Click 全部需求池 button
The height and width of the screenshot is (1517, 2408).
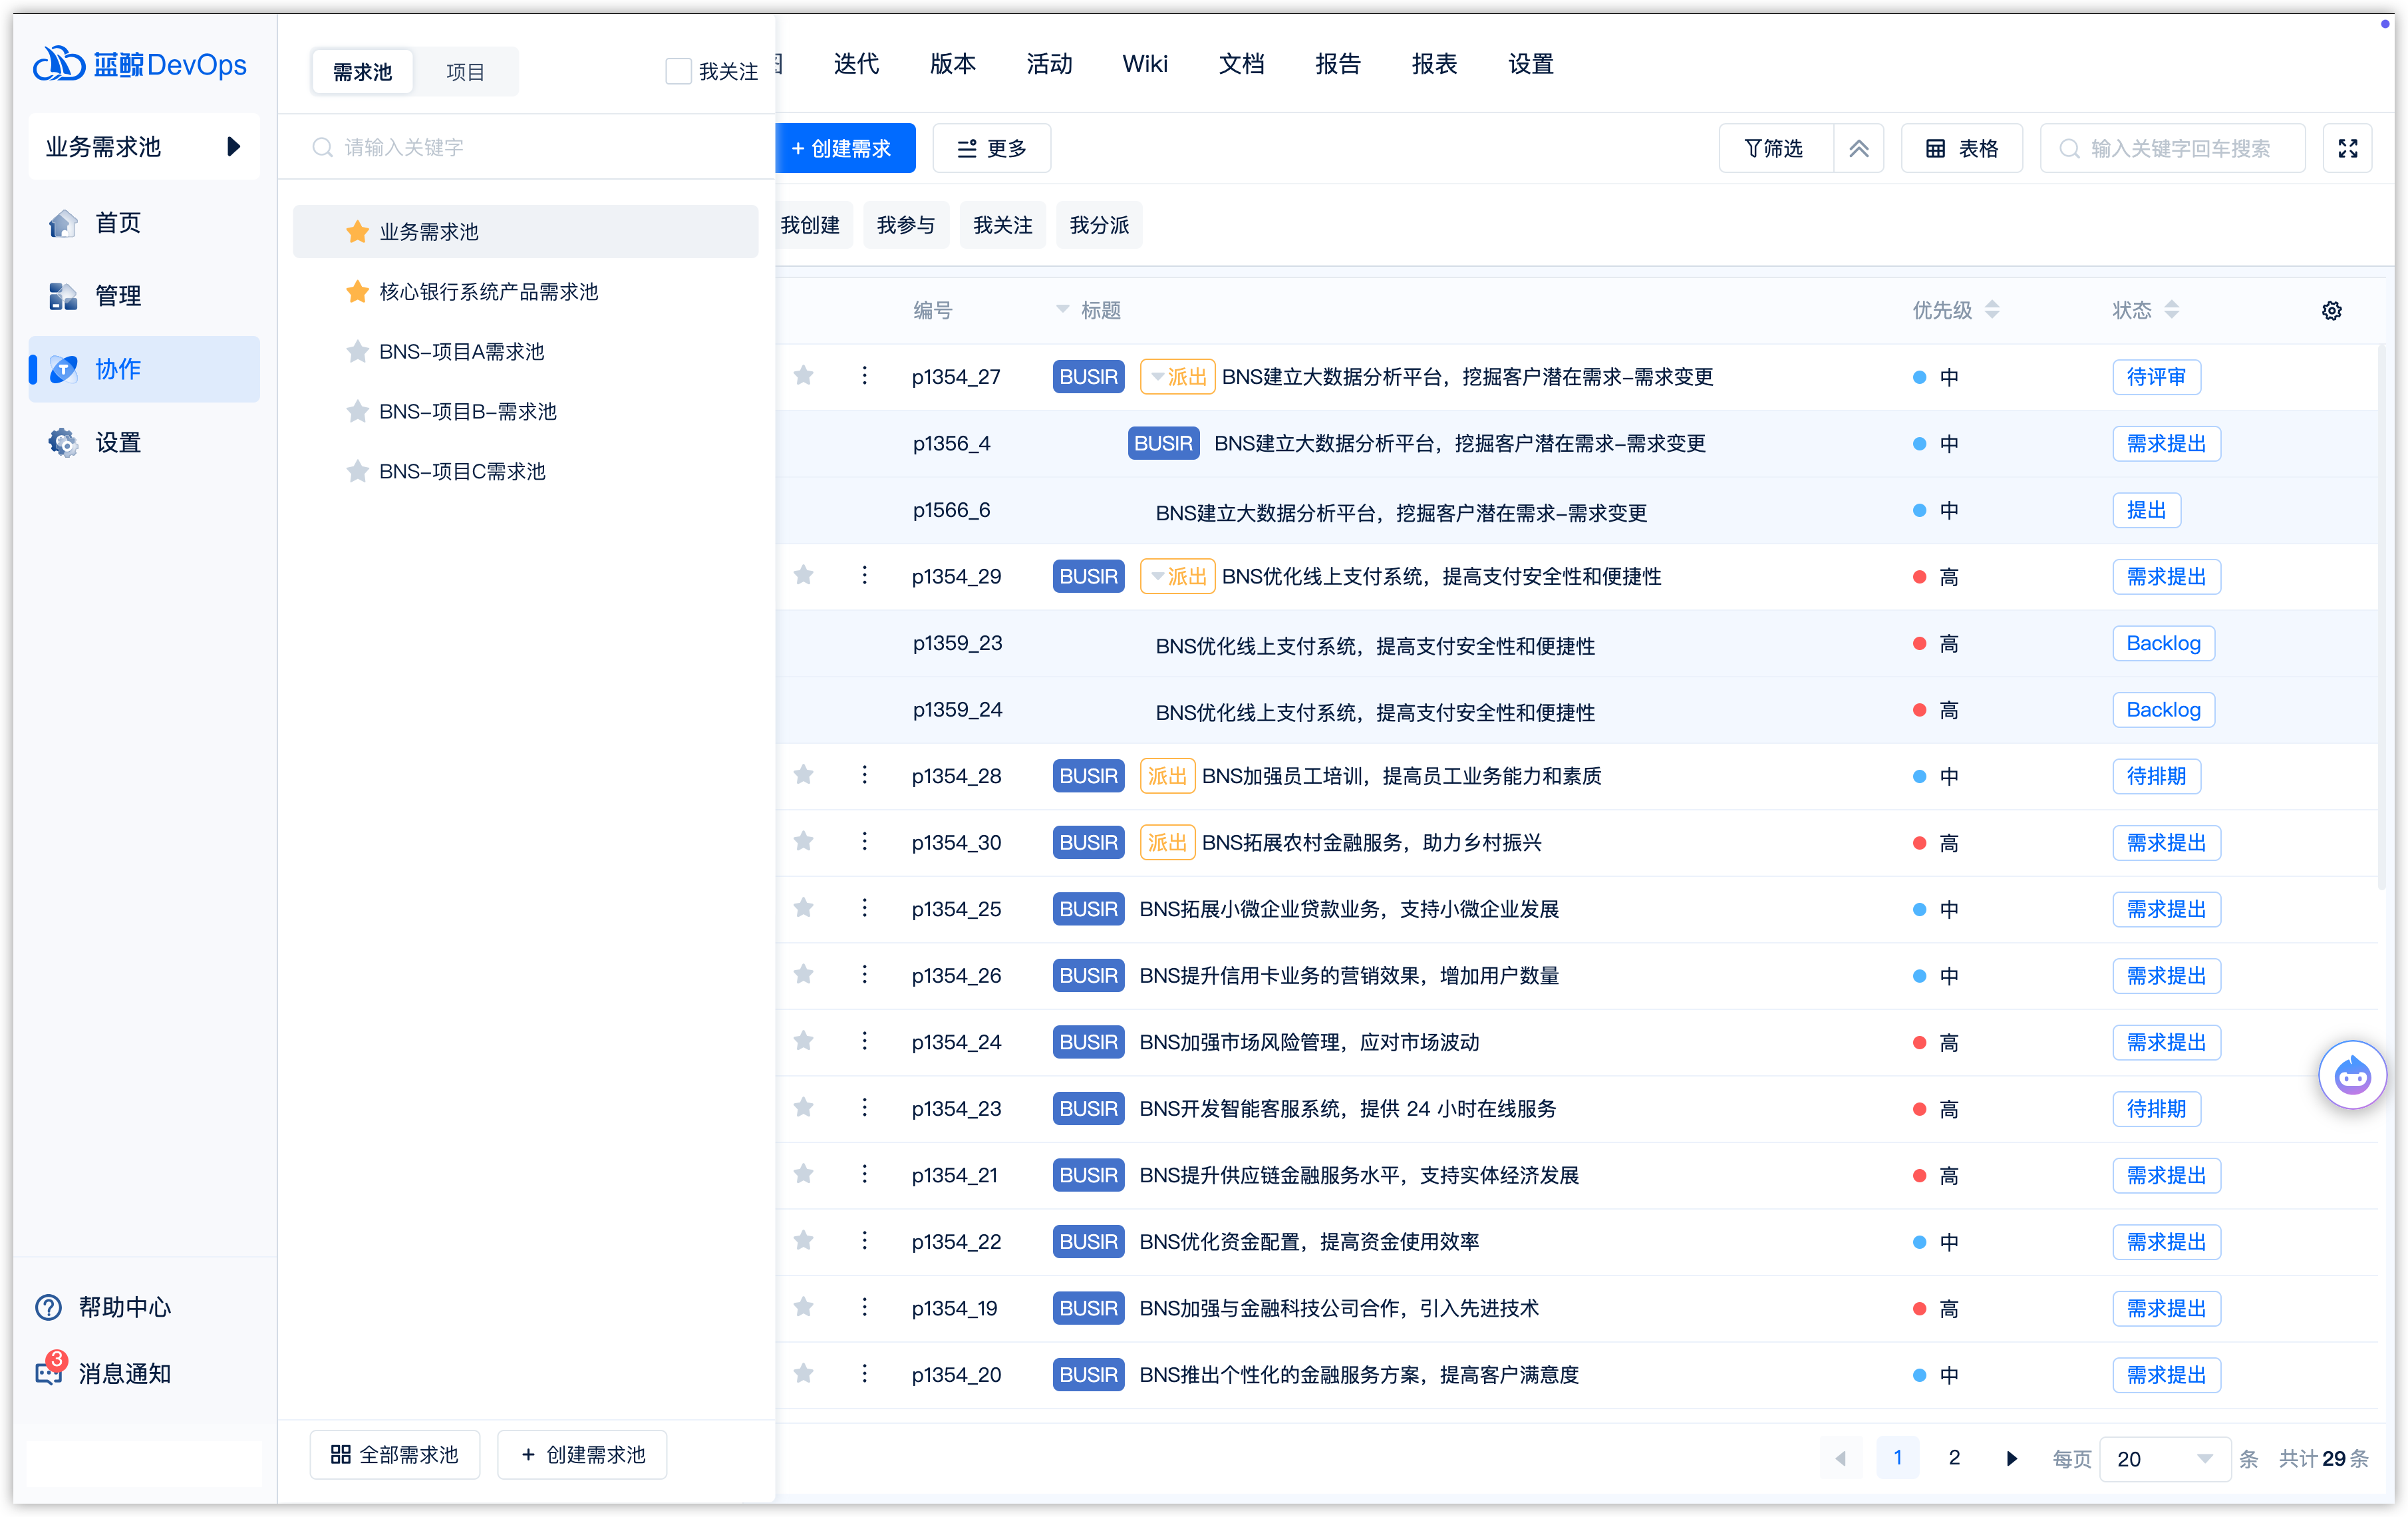tap(394, 1454)
